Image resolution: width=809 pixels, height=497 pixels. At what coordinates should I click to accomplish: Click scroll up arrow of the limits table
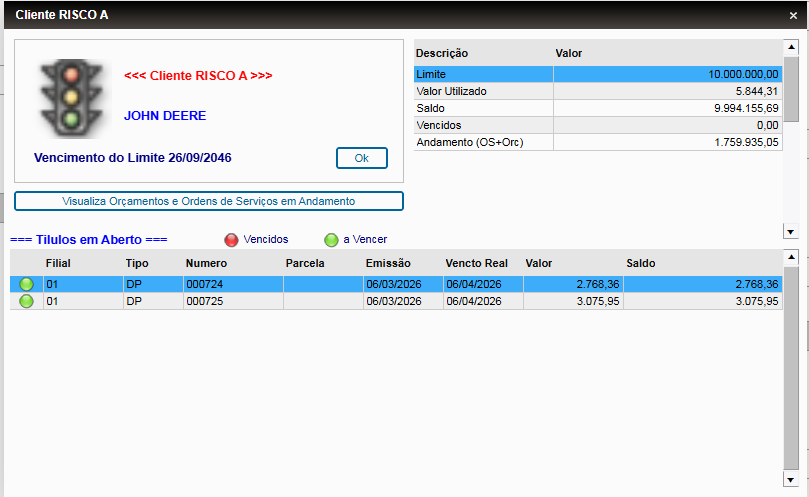(x=791, y=47)
